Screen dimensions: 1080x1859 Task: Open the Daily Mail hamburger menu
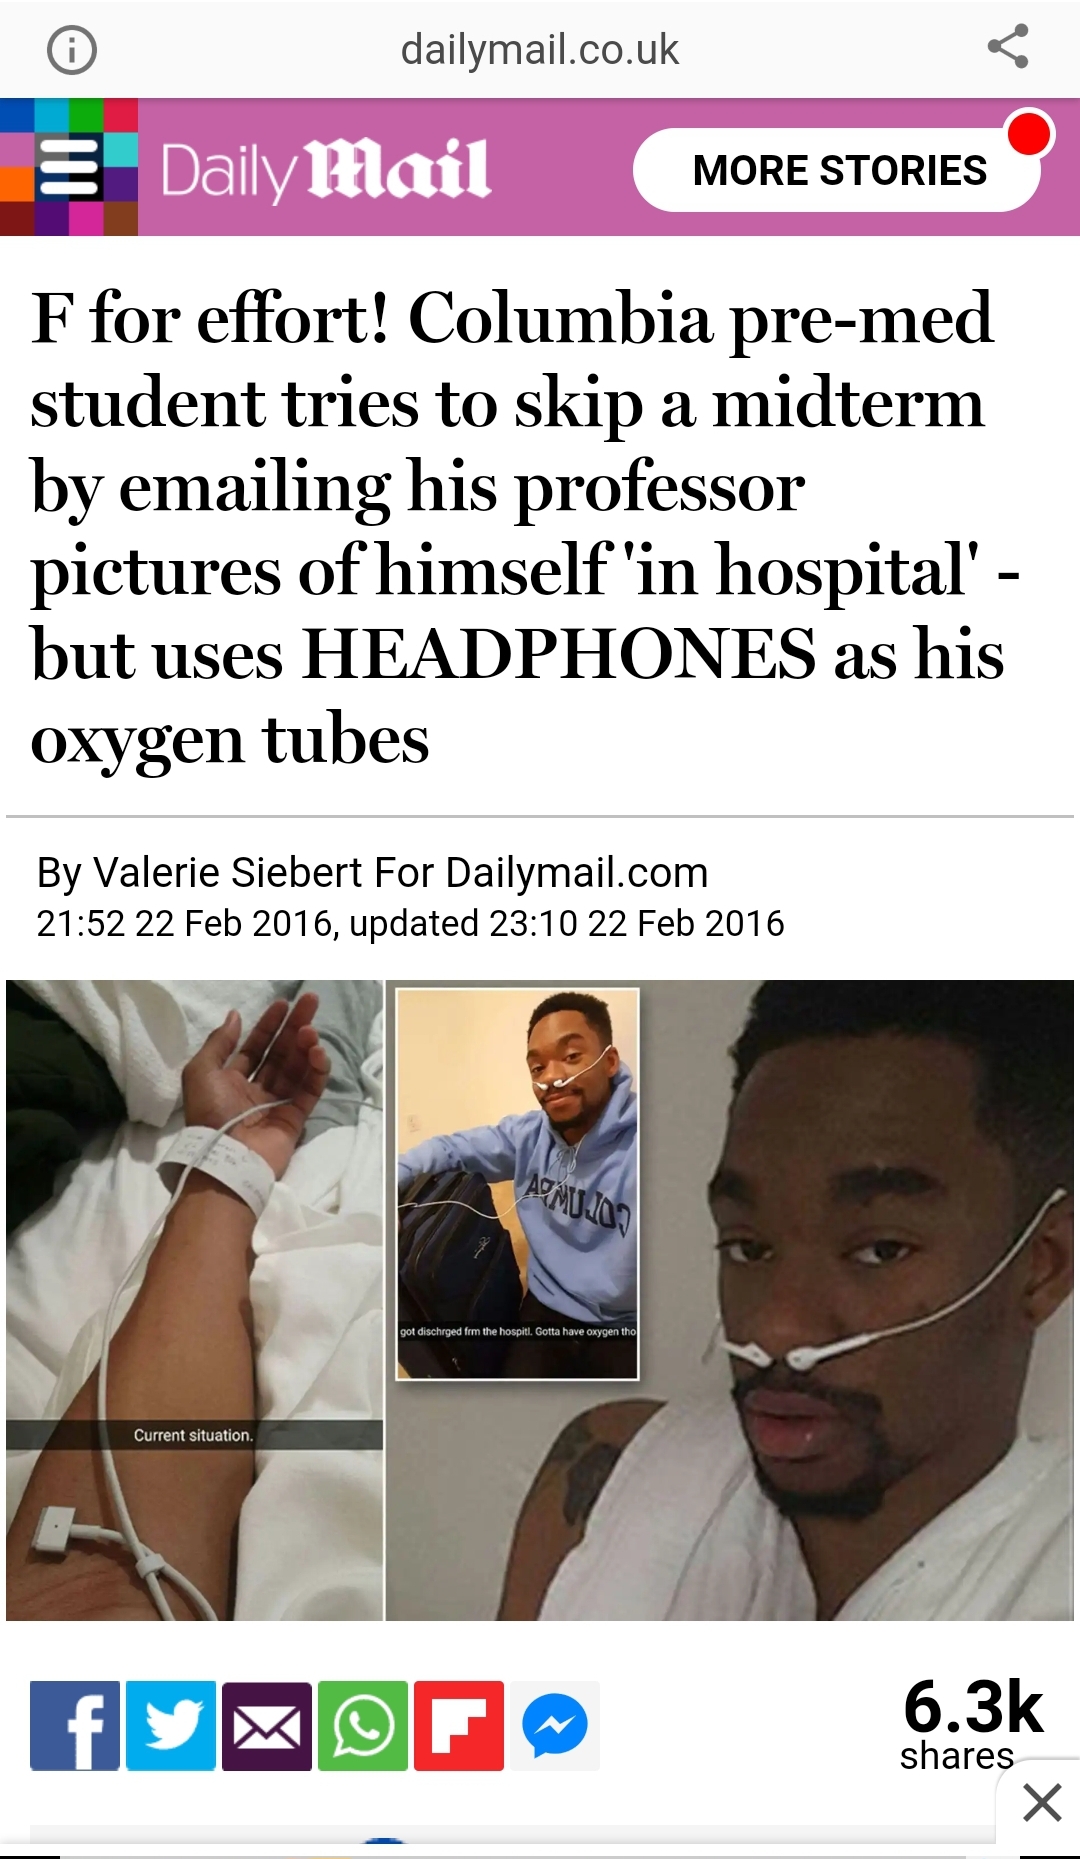coord(68,167)
